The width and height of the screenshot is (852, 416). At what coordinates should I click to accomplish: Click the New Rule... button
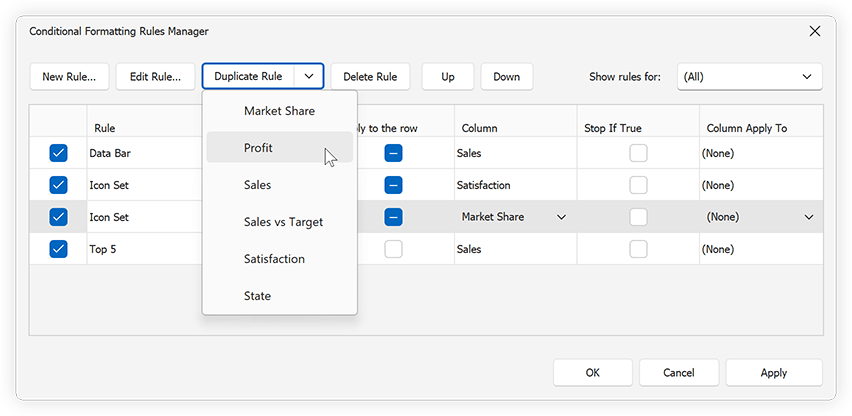(69, 77)
